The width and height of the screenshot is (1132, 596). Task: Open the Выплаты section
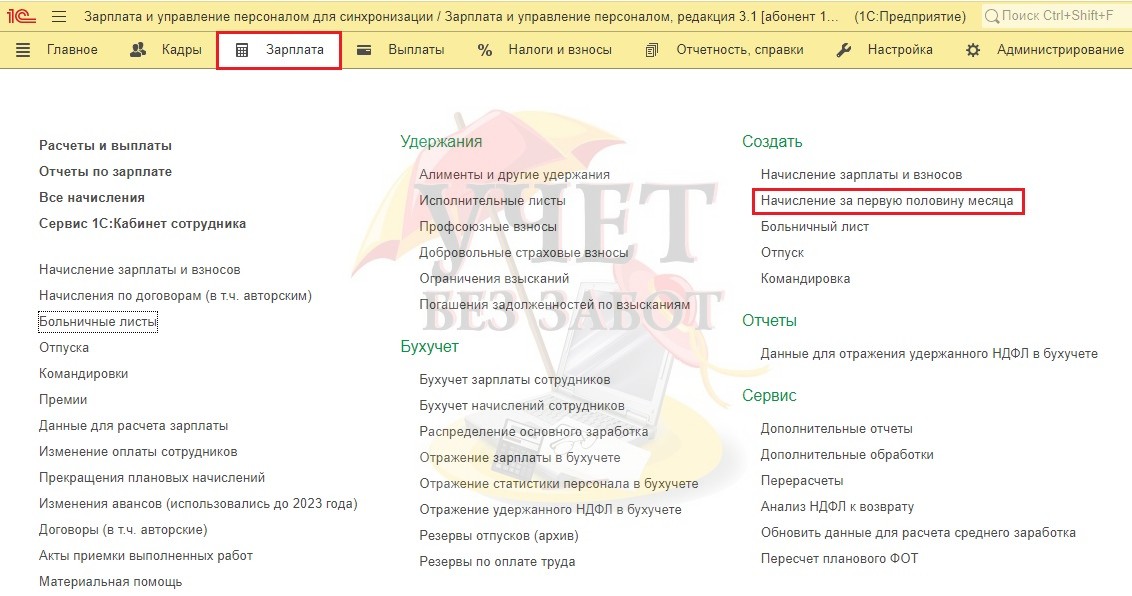click(x=417, y=50)
